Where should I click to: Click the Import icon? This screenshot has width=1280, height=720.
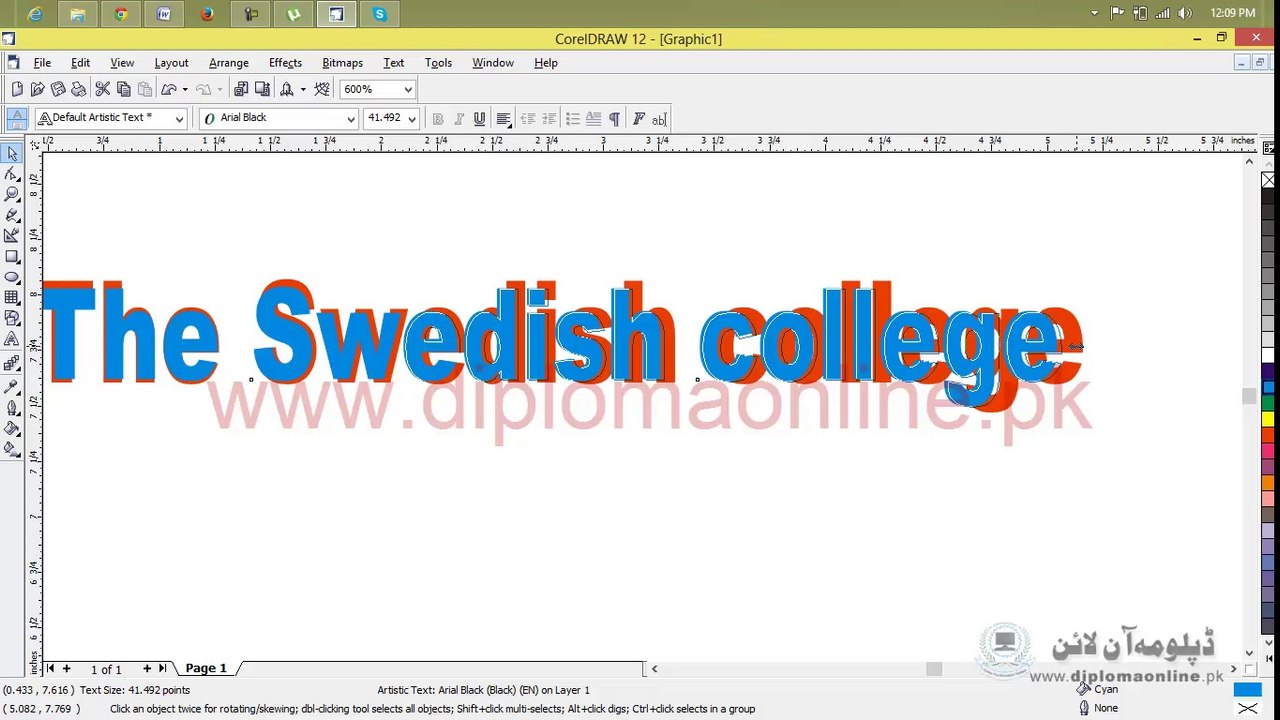click(x=241, y=89)
